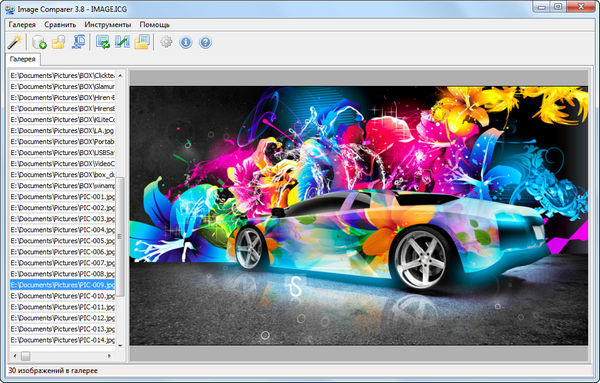Select the BOX\Clickte... file row

click(62, 75)
